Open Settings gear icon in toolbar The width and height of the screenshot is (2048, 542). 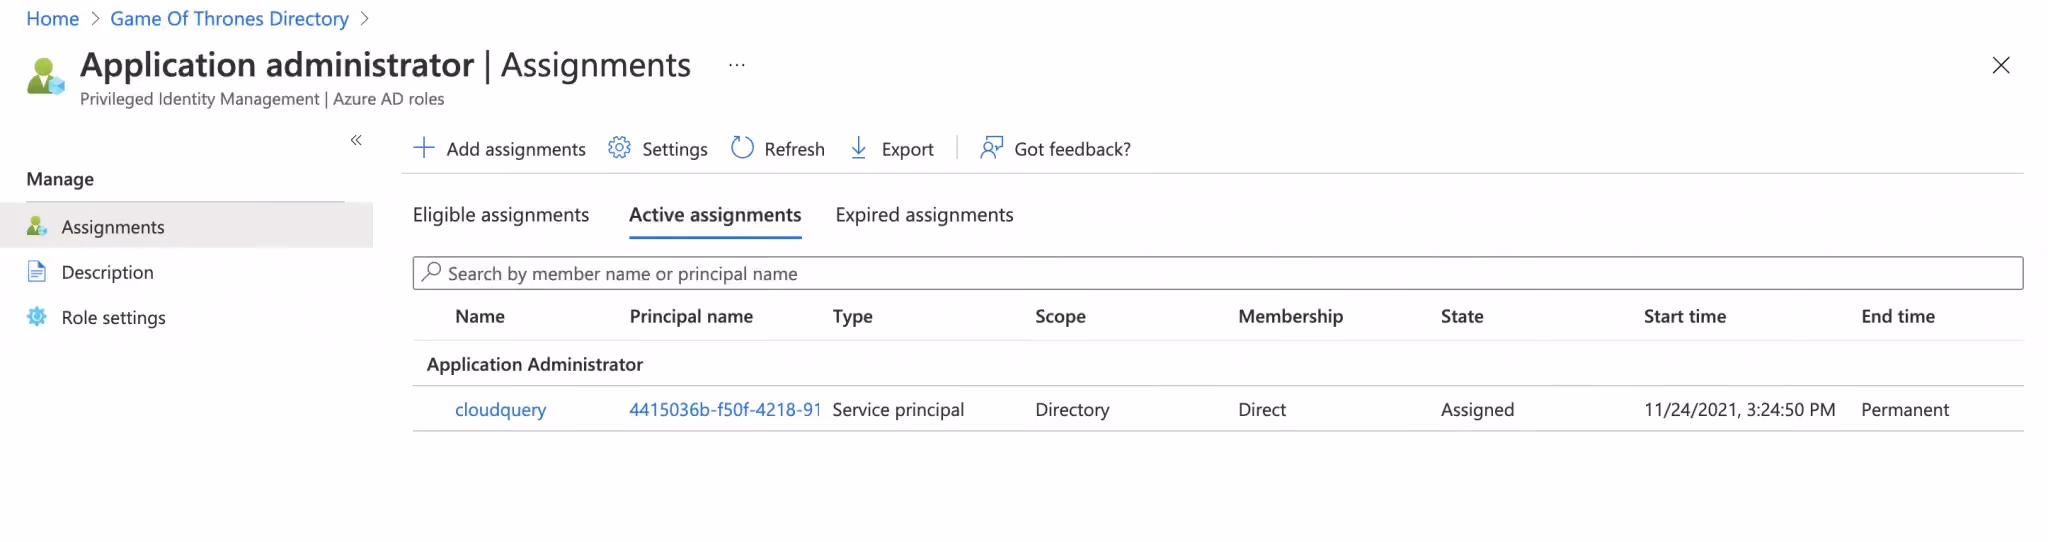click(x=619, y=148)
